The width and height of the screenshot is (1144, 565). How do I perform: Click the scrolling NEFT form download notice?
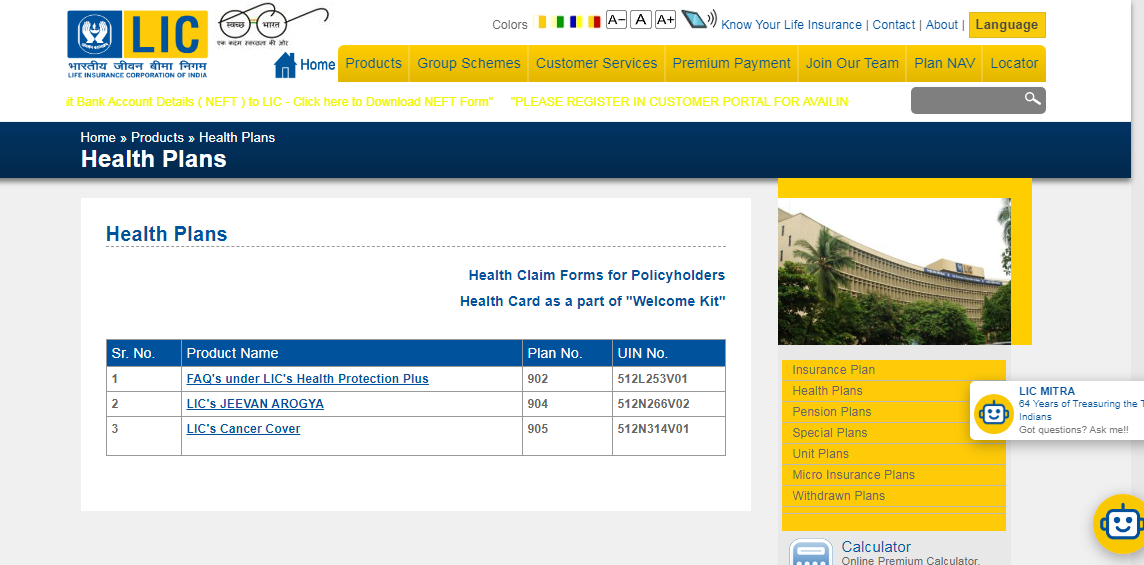click(279, 101)
